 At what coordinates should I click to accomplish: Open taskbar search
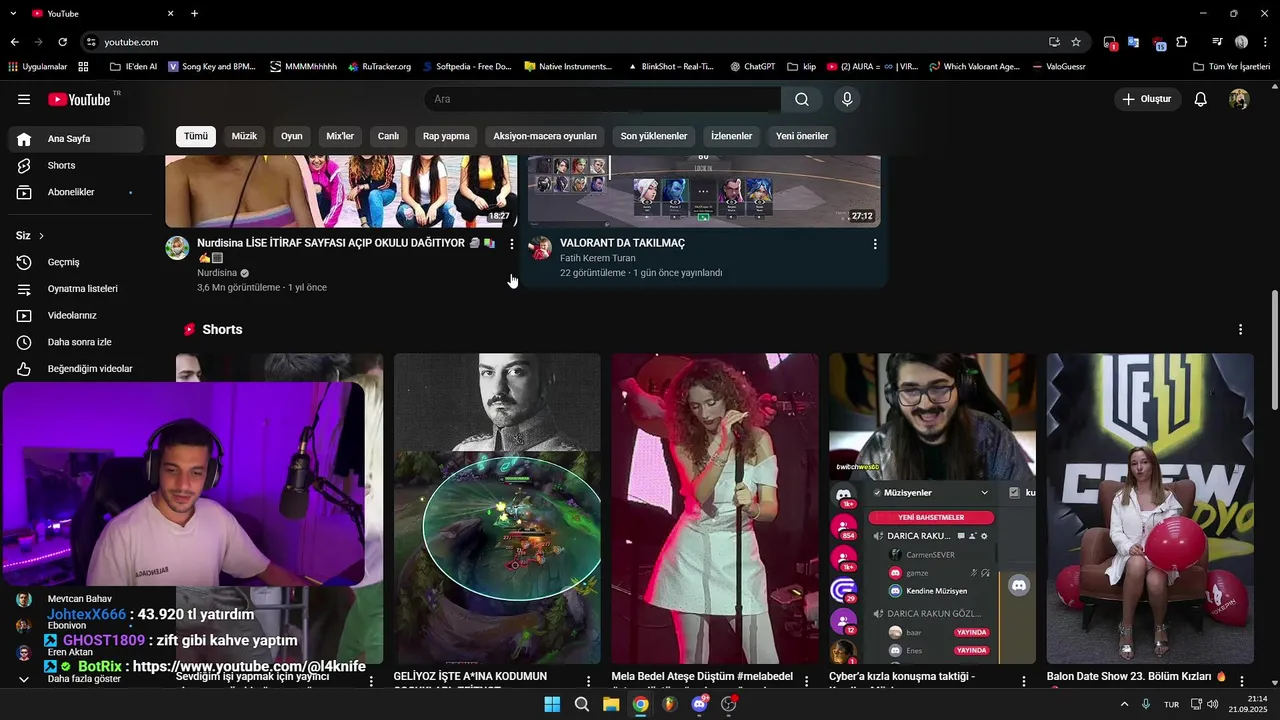point(581,704)
